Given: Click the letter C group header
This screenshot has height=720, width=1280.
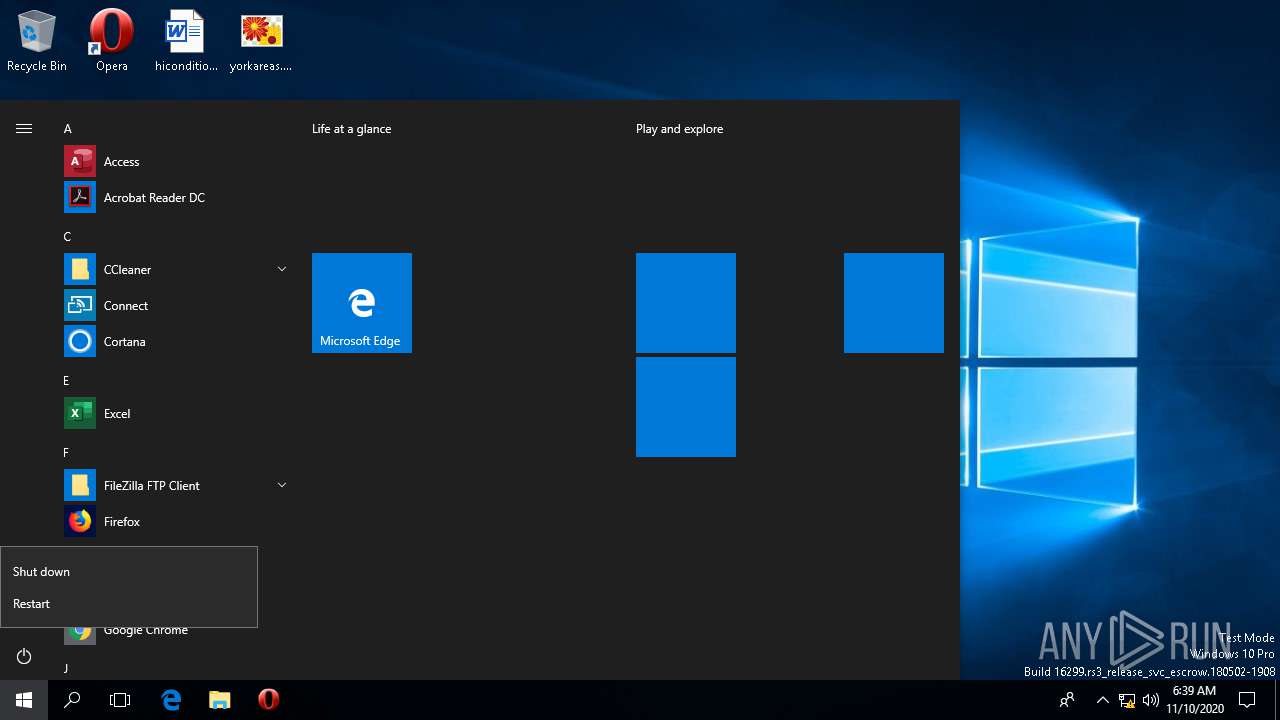Looking at the screenshot, I should (68, 237).
